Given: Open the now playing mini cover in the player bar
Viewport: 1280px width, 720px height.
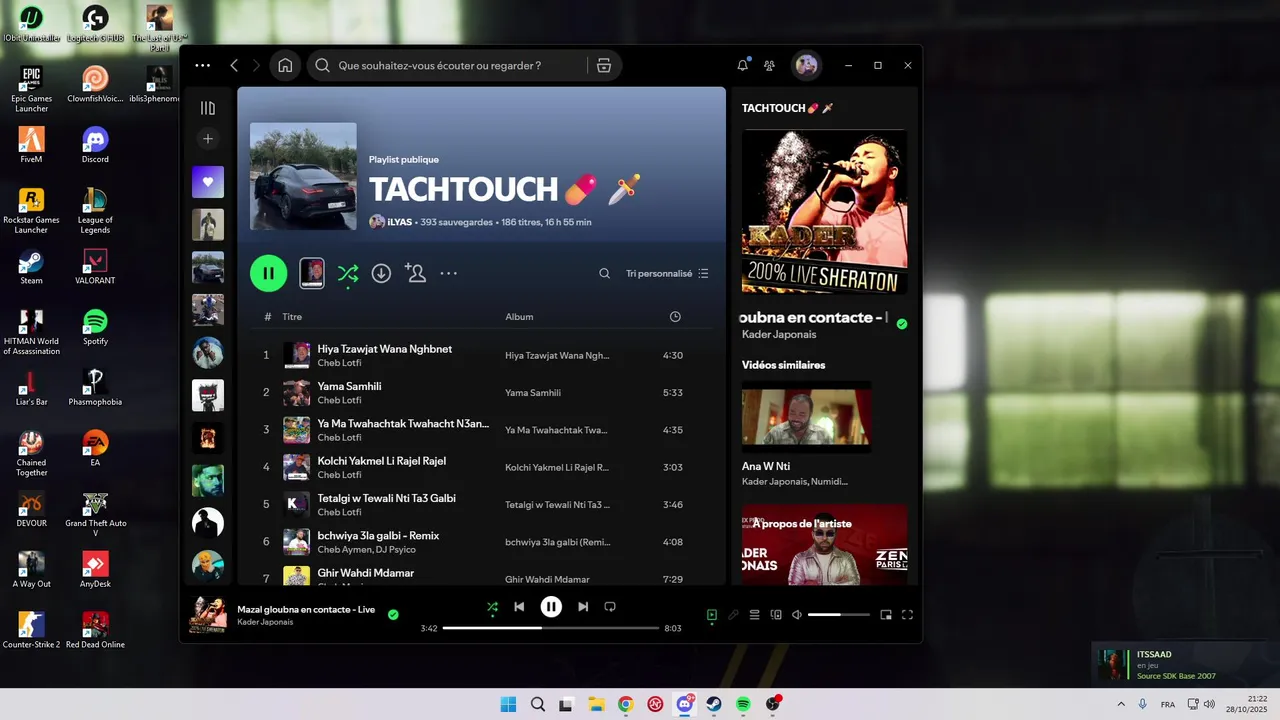Looking at the screenshot, I should coord(208,614).
